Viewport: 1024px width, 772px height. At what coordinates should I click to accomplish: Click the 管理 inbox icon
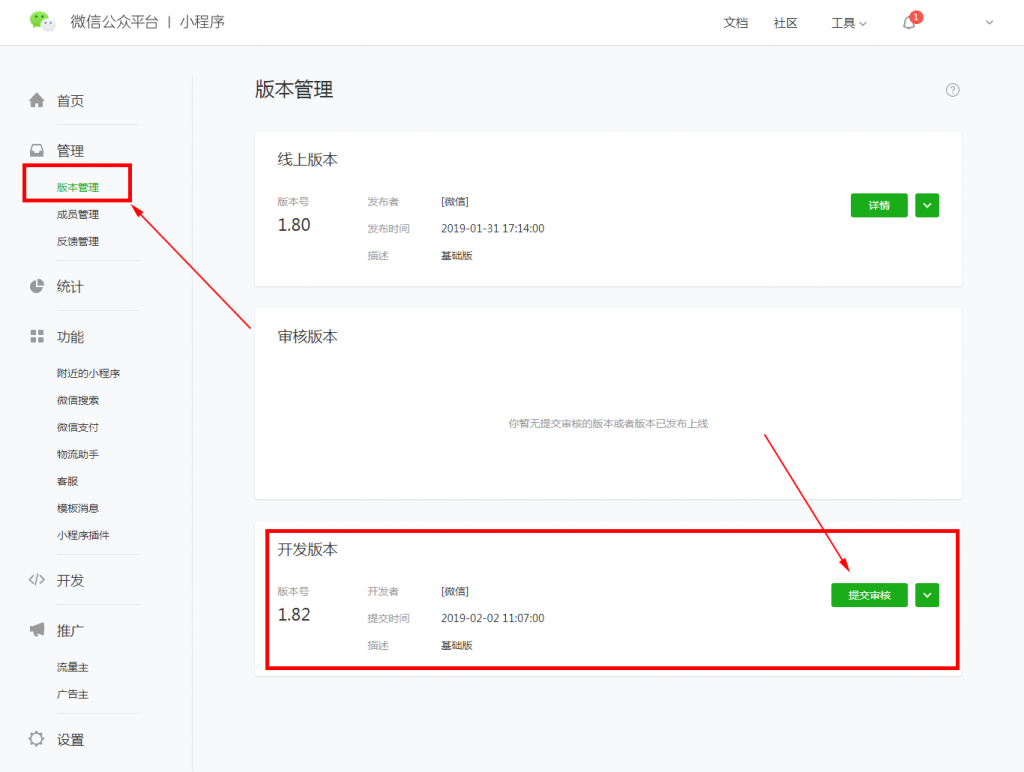pos(37,151)
